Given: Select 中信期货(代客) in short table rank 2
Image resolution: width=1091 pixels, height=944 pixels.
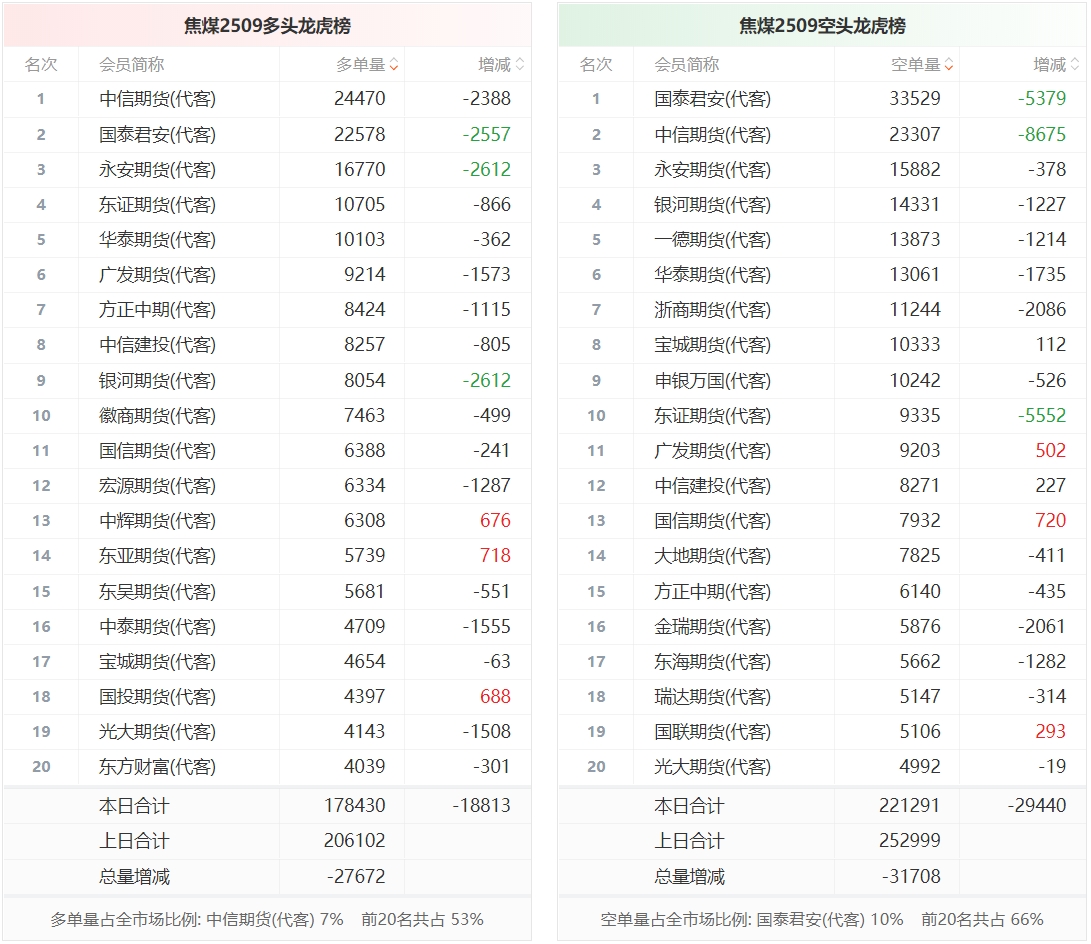Looking at the screenshot, I should [x=712, y=134].
